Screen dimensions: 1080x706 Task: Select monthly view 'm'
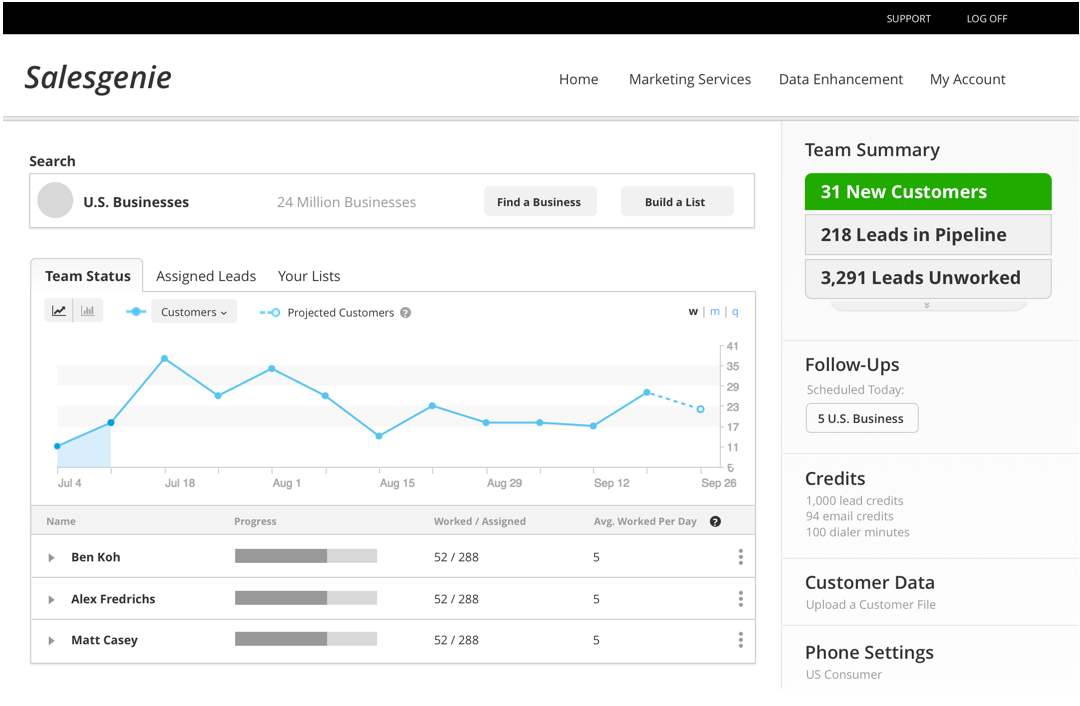point(715,312)
